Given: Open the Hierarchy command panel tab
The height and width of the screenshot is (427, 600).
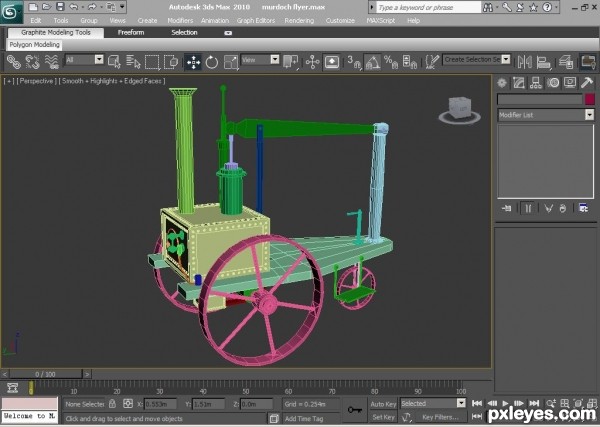Looking at the screenshot, I should click(536, 83).
